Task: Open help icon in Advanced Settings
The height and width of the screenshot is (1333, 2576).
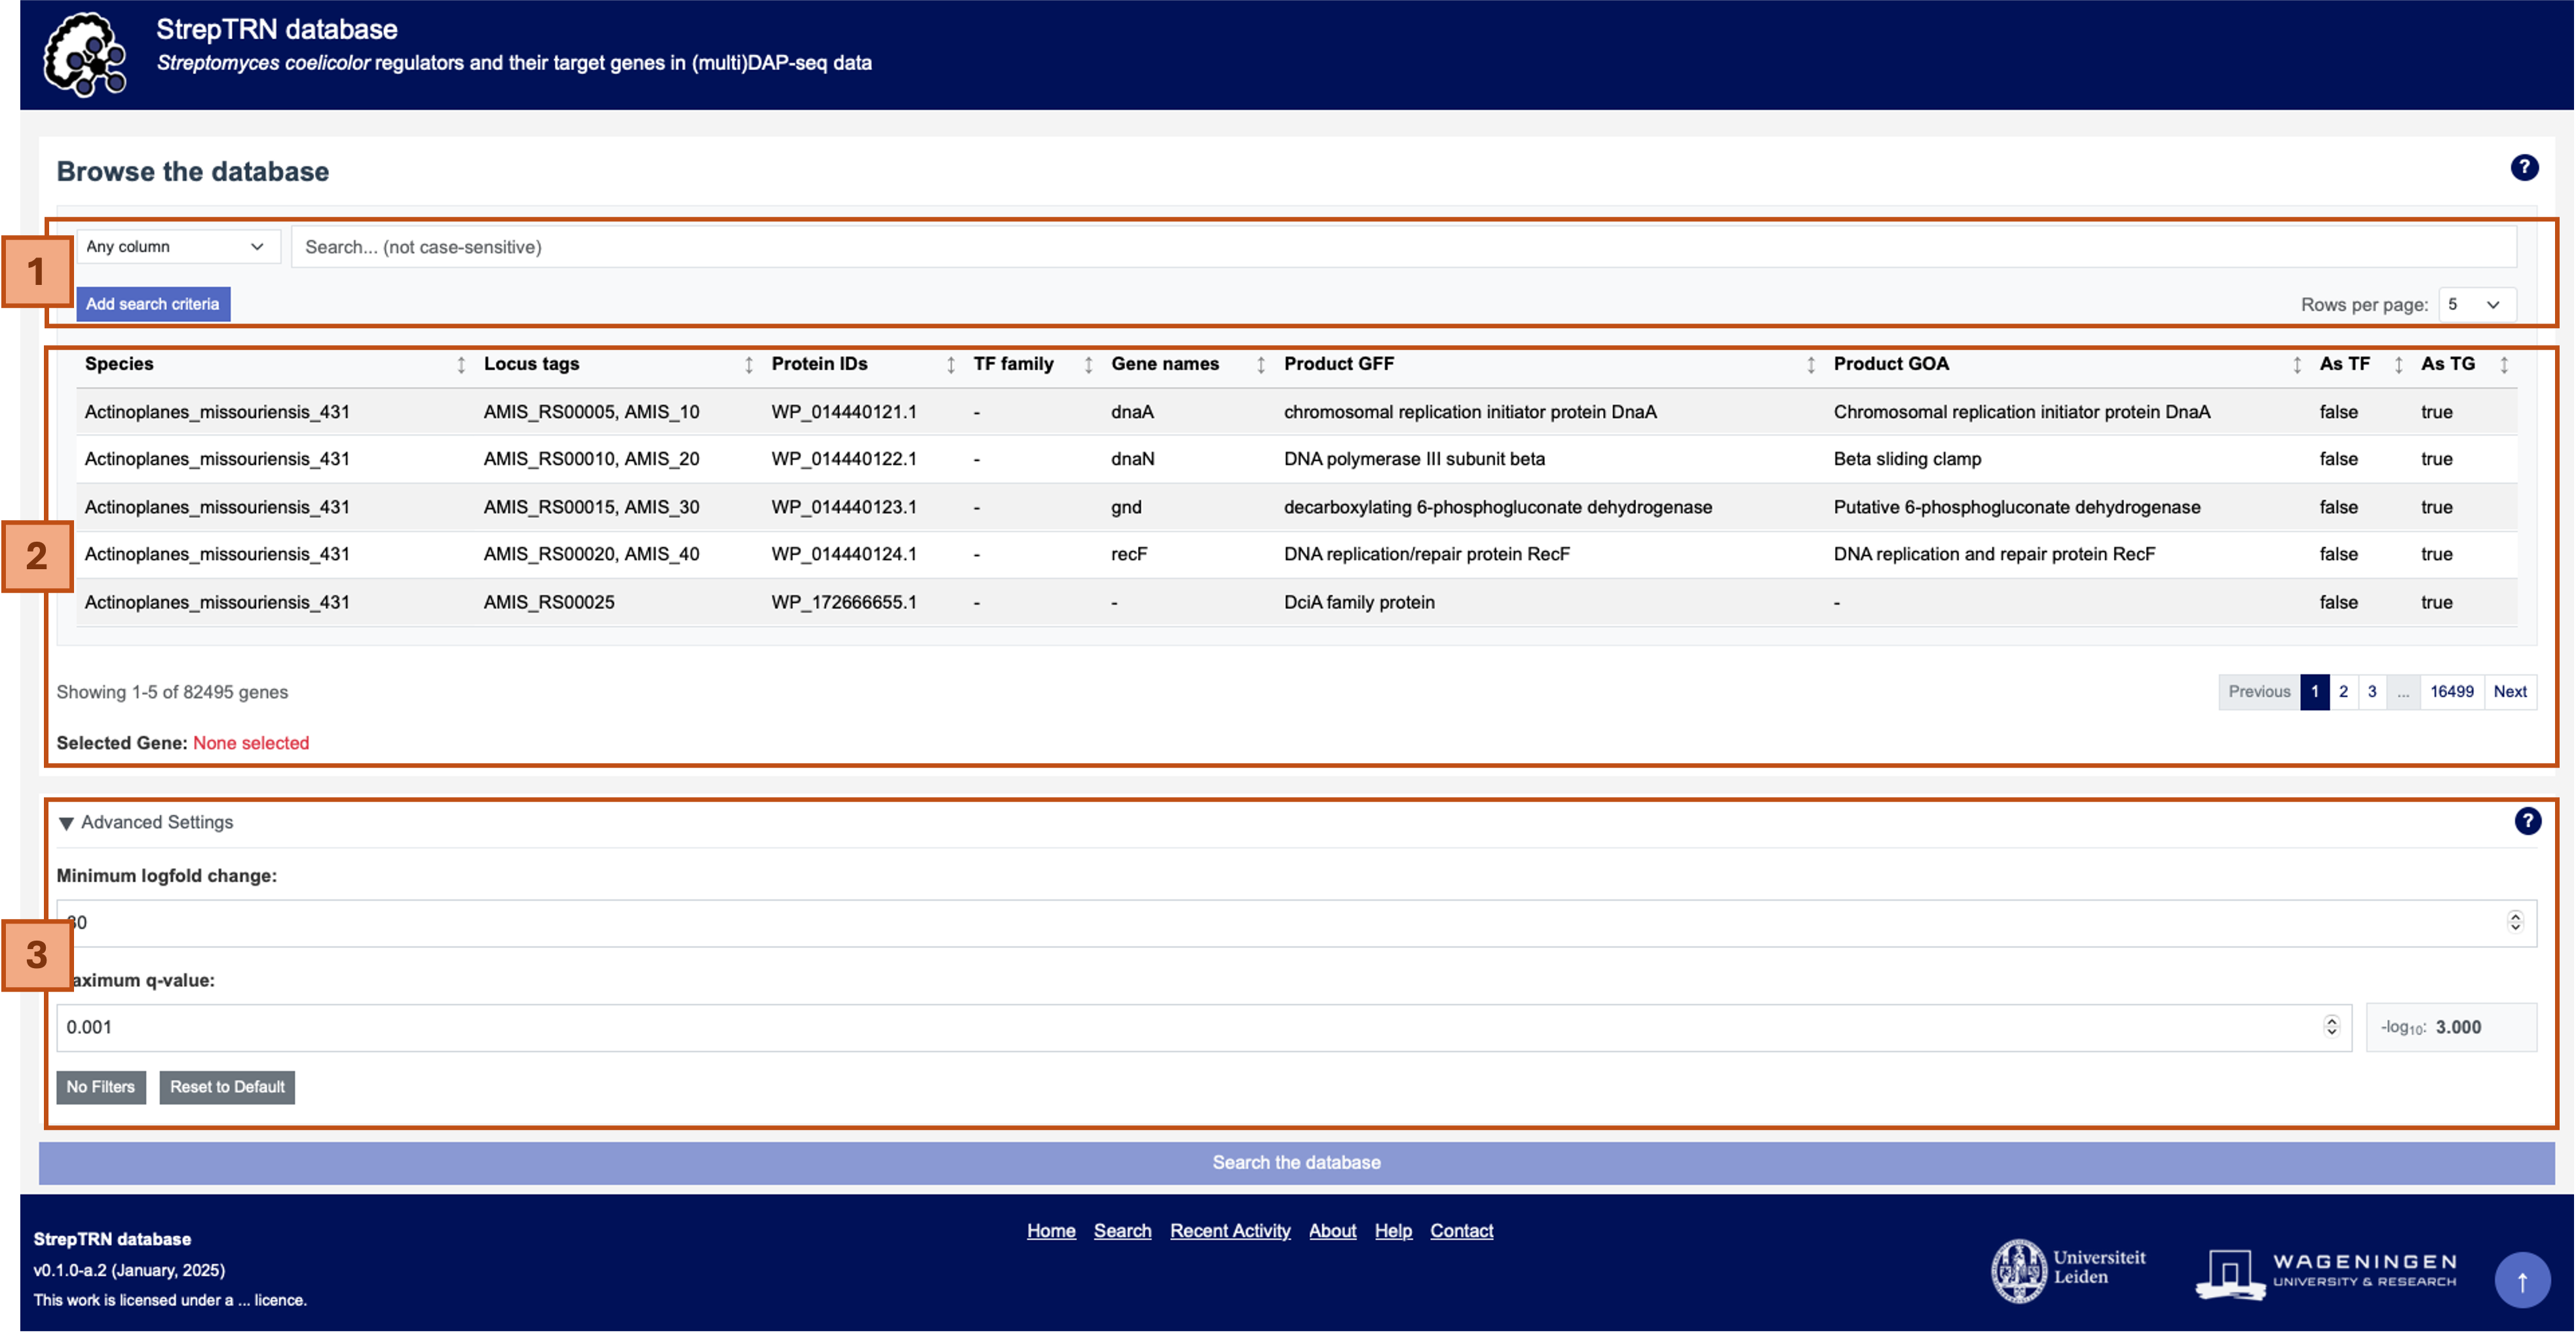Action: click(2527, 821)
